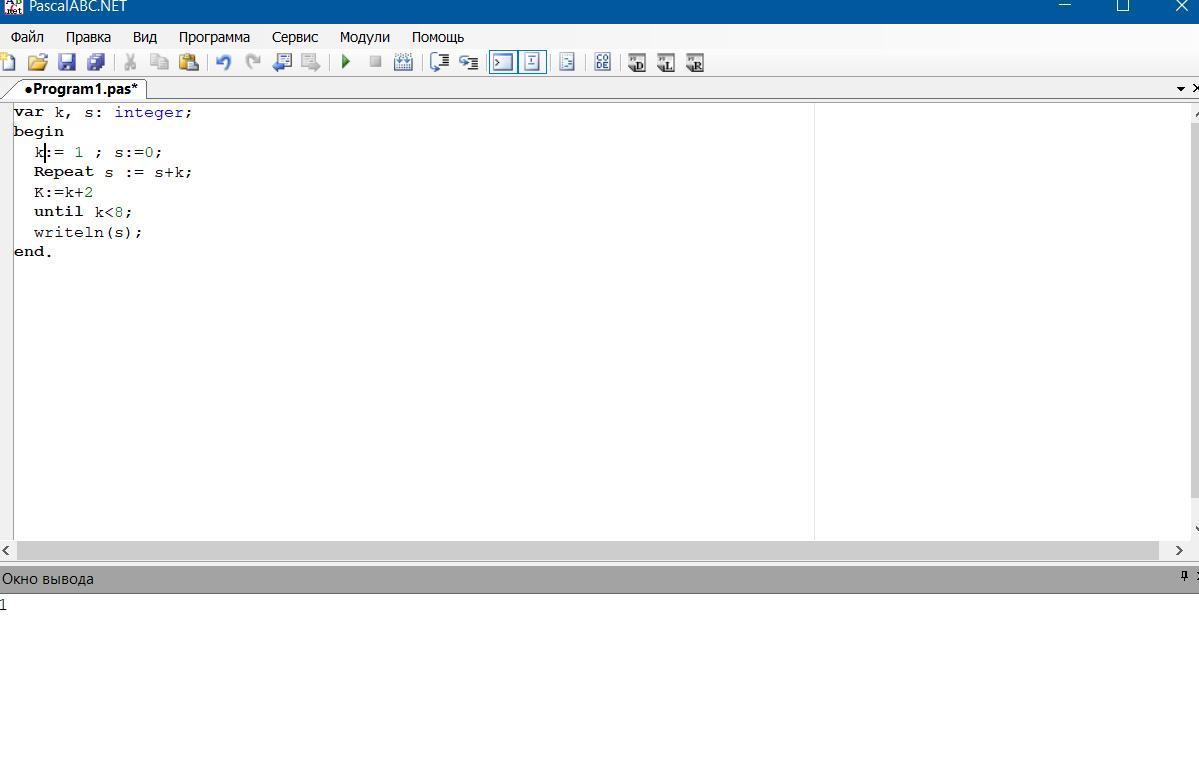Open the Сервис menu
1199x777 pixels.
294,37
